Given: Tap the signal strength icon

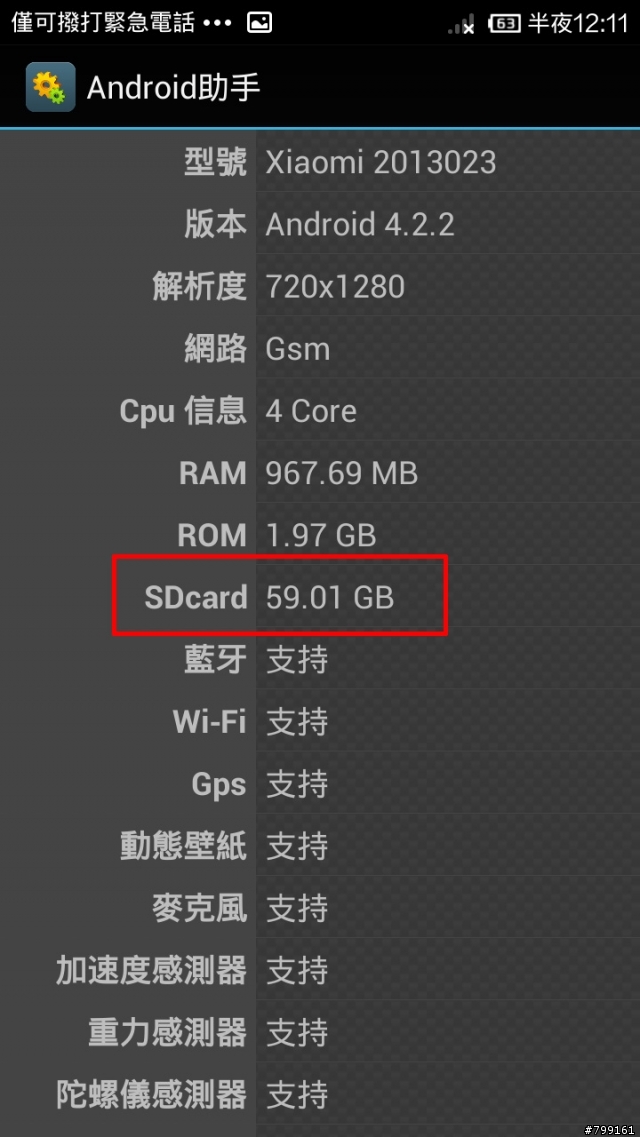Looking at the screenshot, I should (461, 24).
